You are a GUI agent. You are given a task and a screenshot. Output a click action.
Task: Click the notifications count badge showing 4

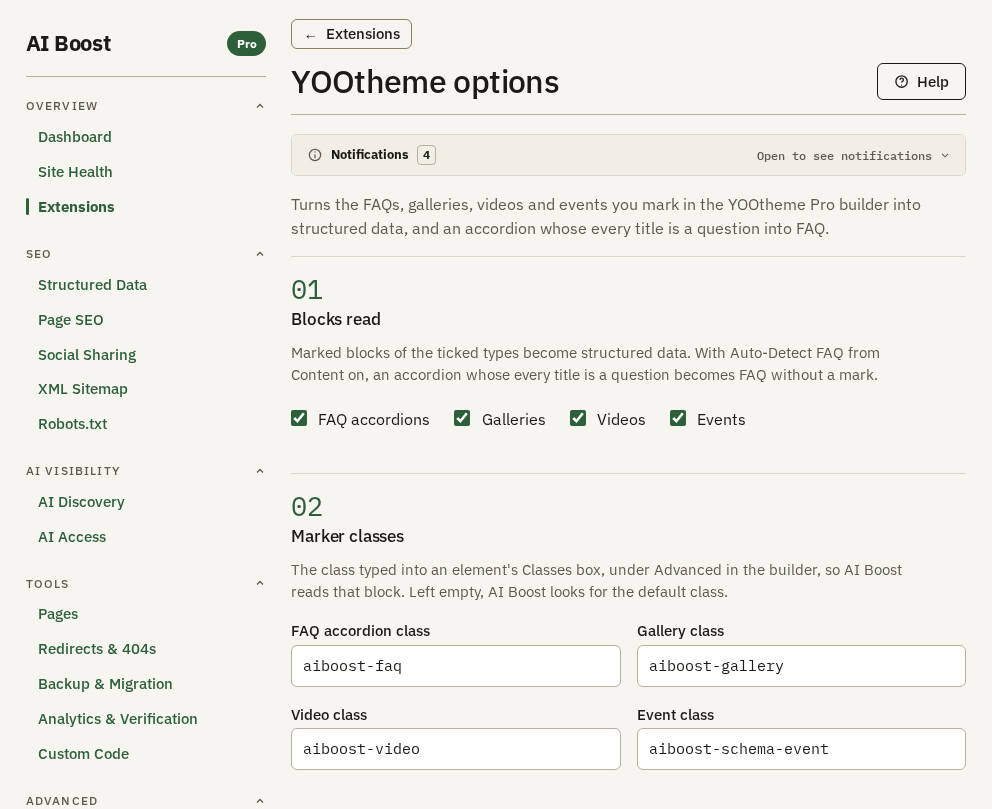(426, 155)
